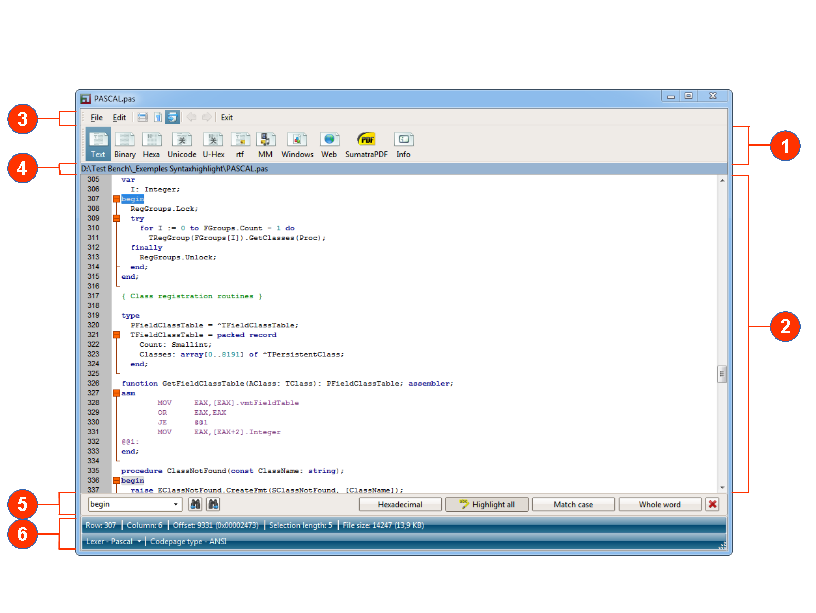The width and height of the screenshot is (816, 613).
Task: Switch to Text view mode
Action: 98,145
